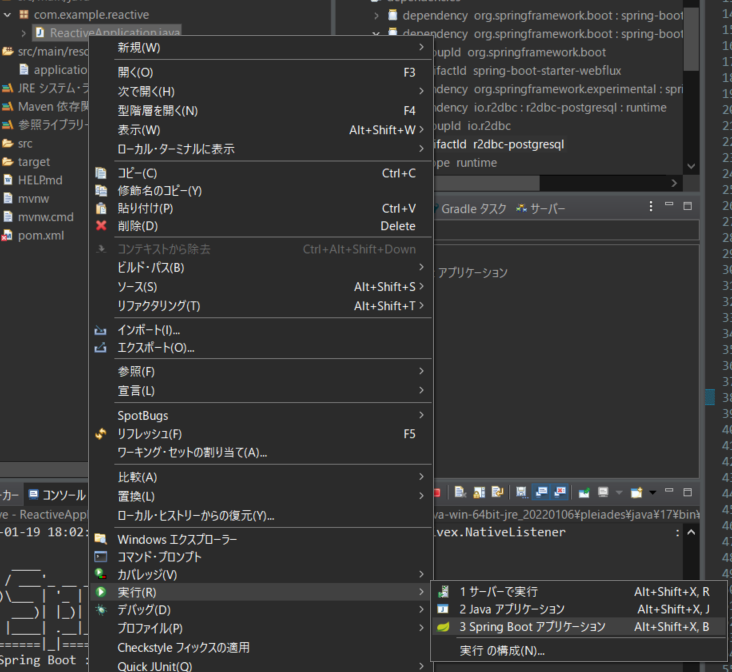
Task: Expand the ReactiveApplication.java tree node
Action: (23, 33)
